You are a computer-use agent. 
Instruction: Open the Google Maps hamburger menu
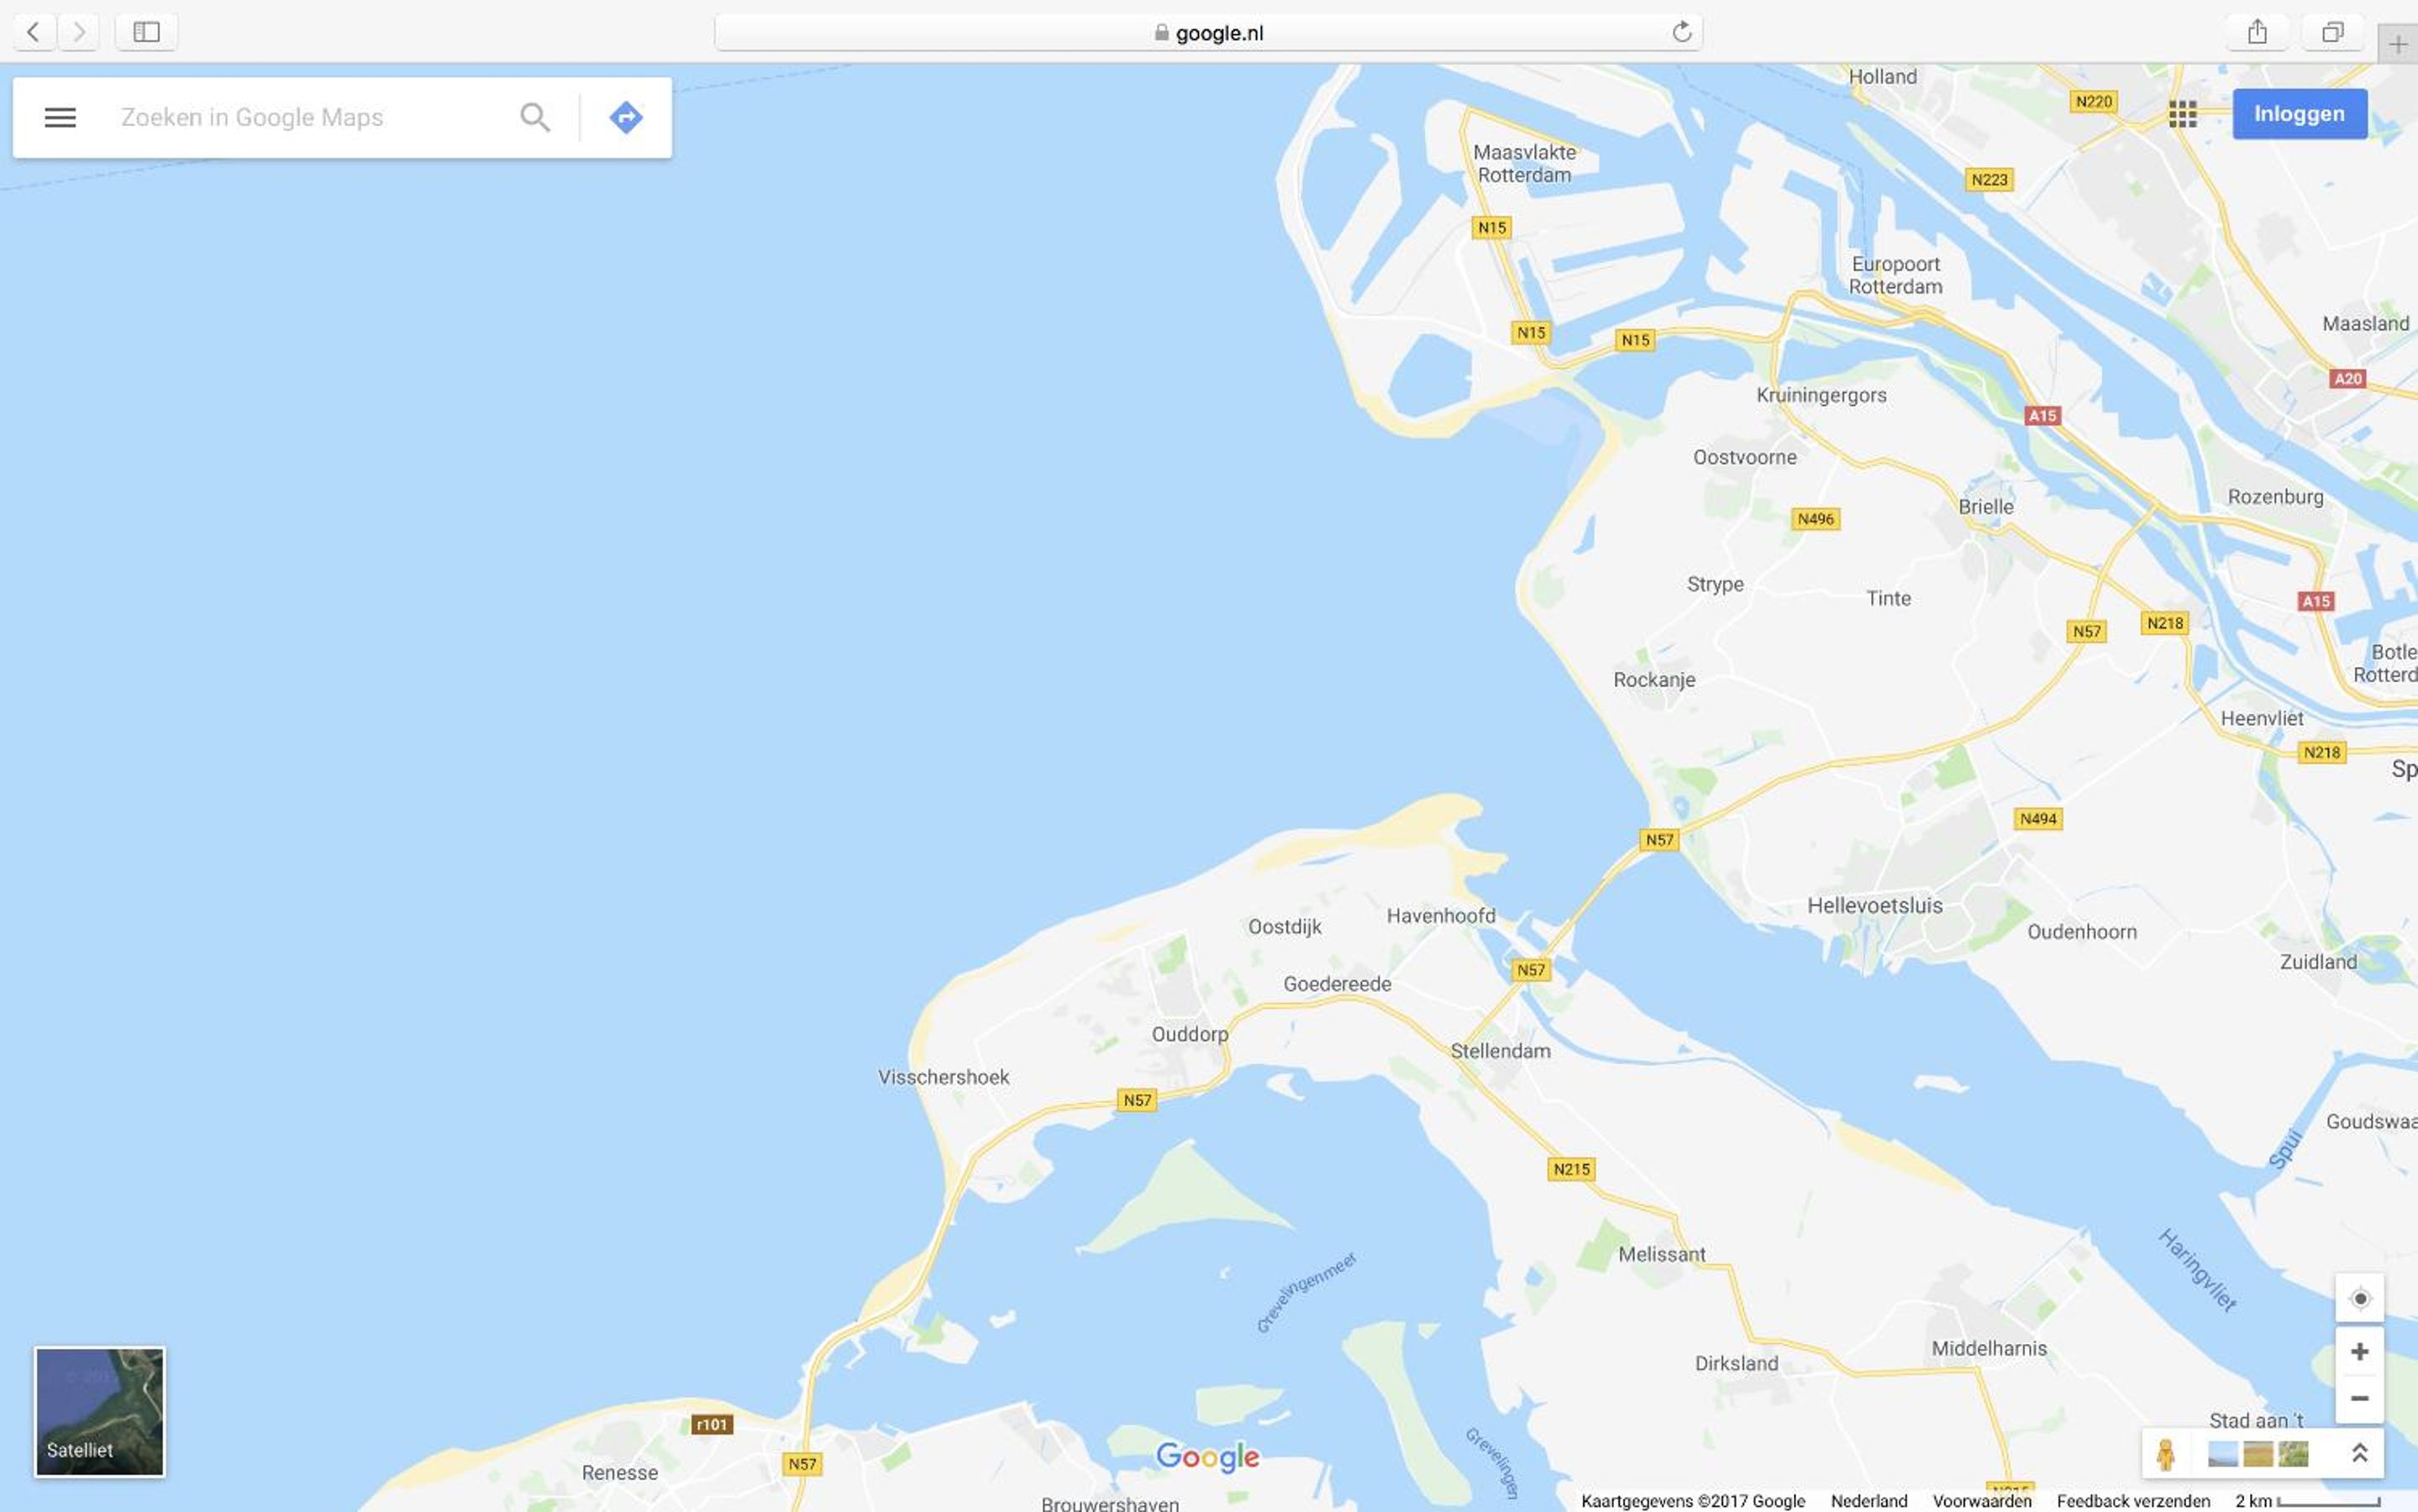tap(60, 117)
